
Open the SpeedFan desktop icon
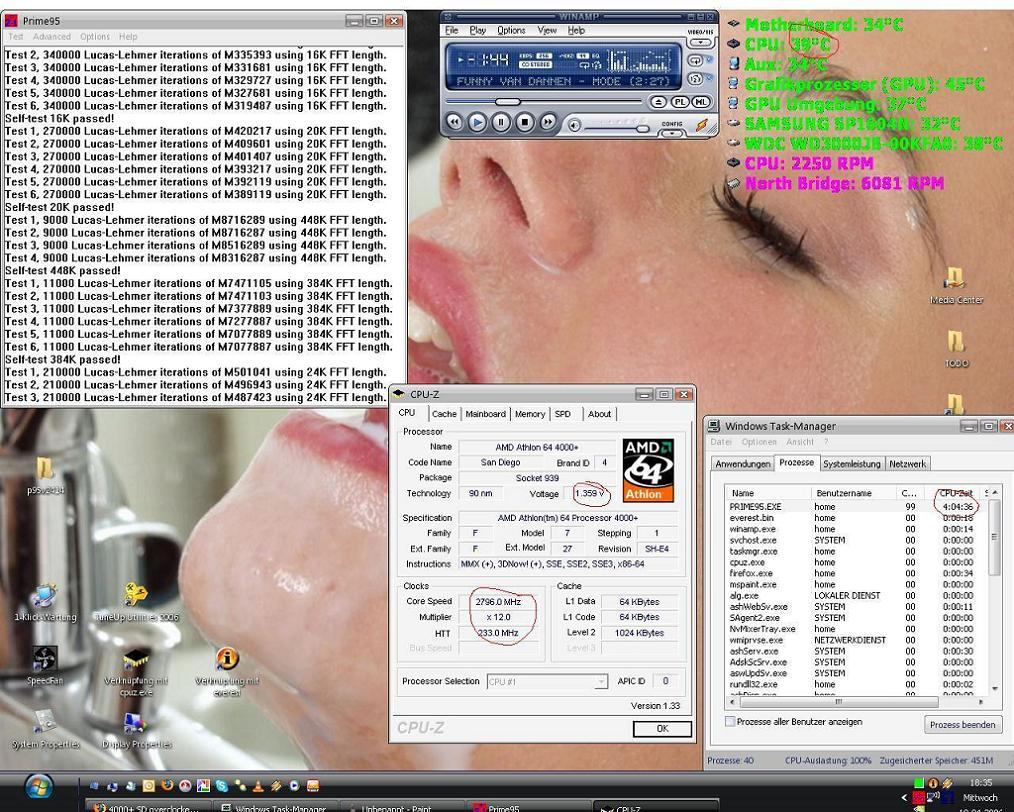[45, 666]
